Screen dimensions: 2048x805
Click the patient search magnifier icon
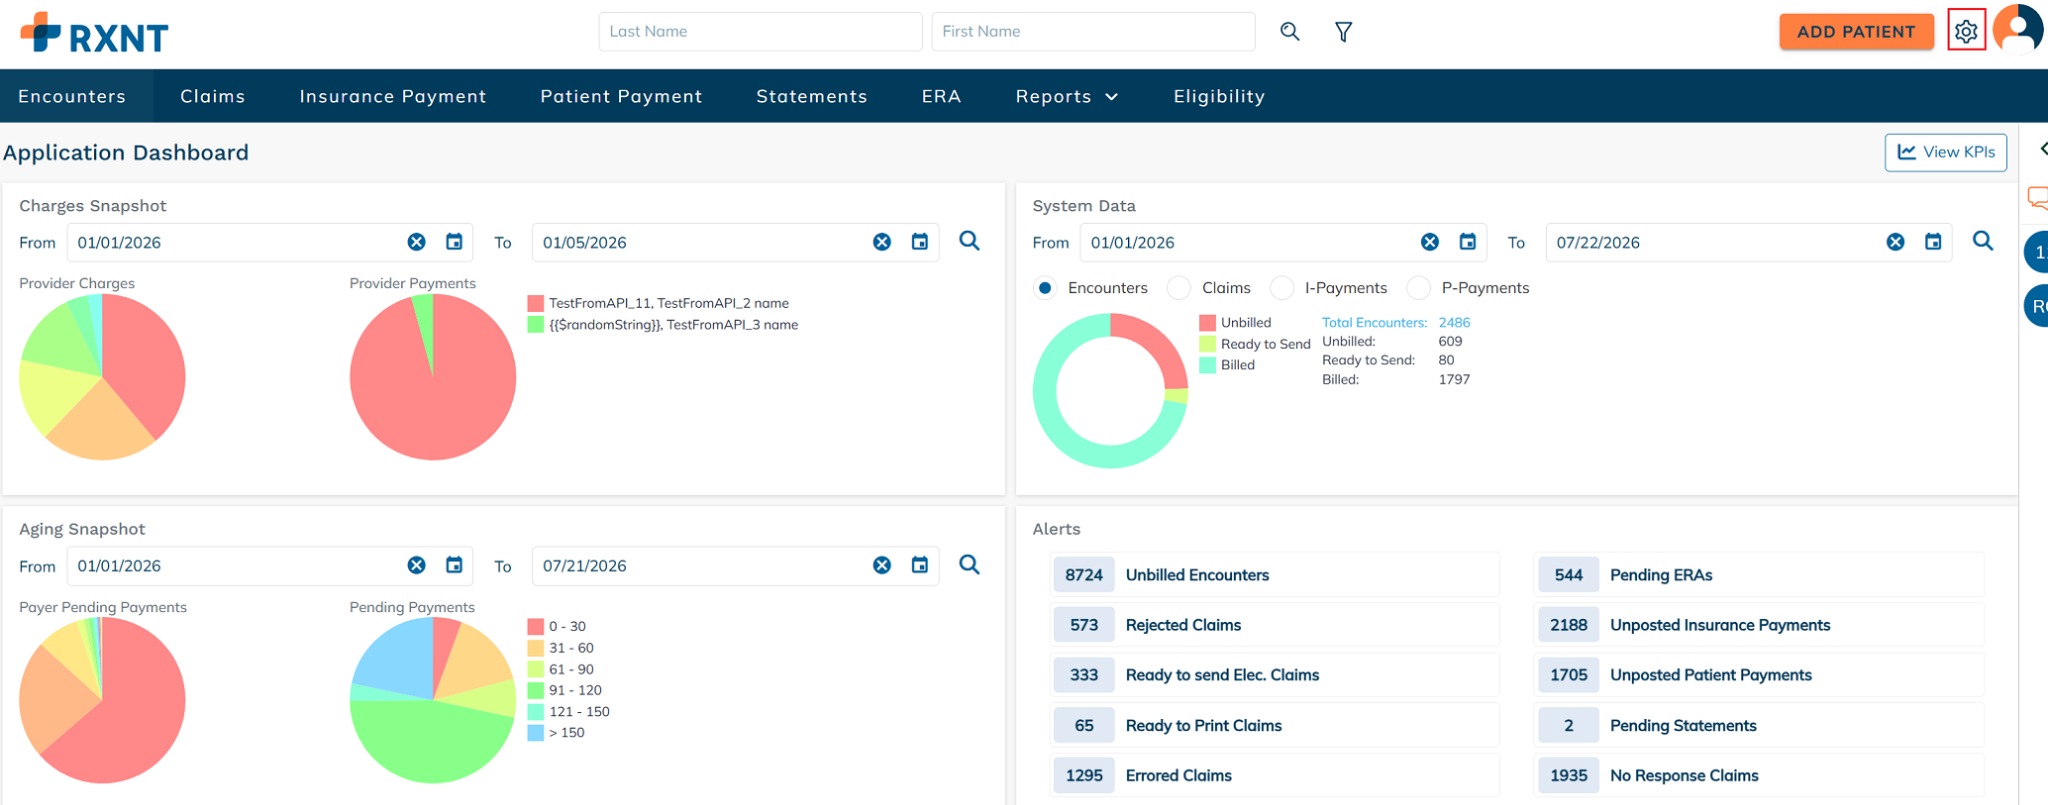coord(1290,32)
